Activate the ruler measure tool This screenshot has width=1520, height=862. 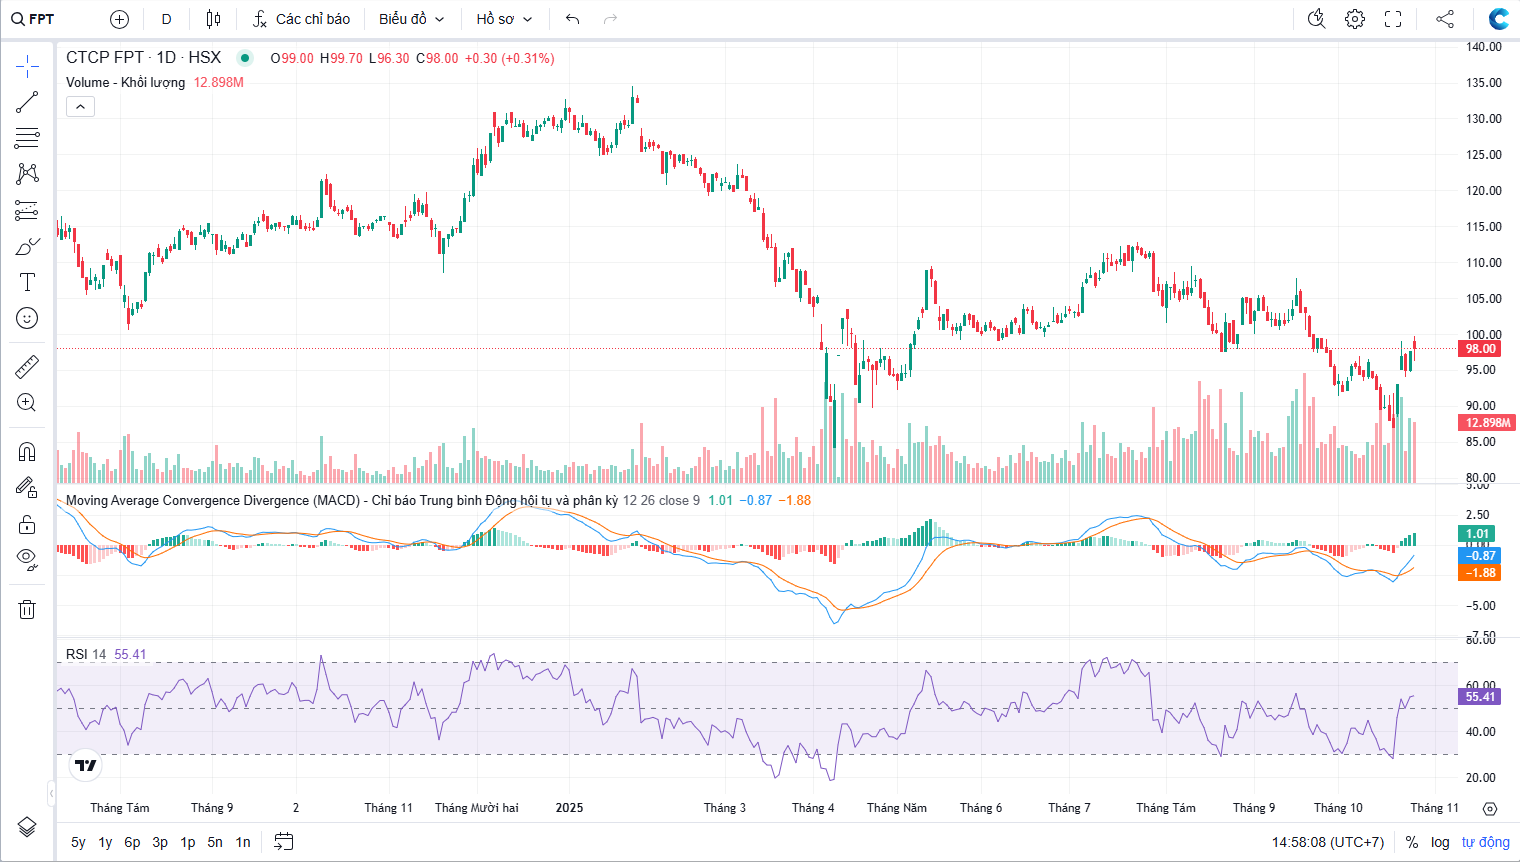(27, 367)
